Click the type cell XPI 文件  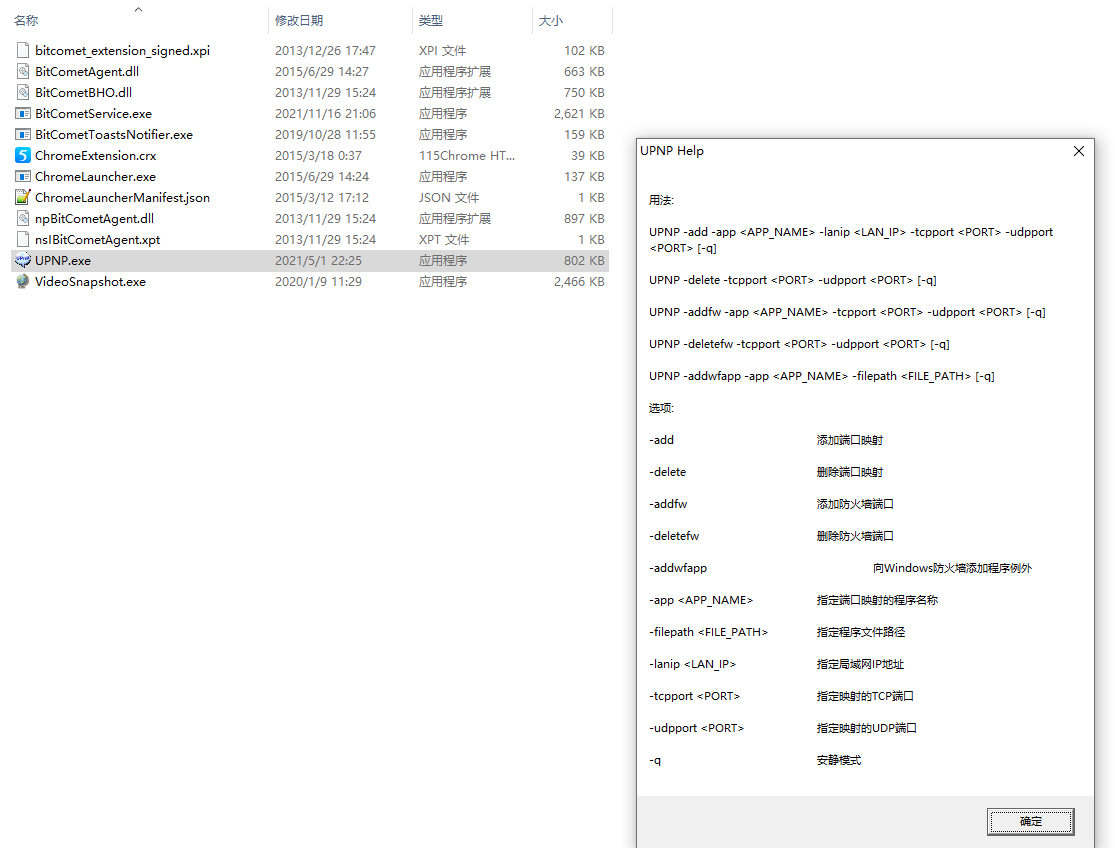click(x=442, y=50)
